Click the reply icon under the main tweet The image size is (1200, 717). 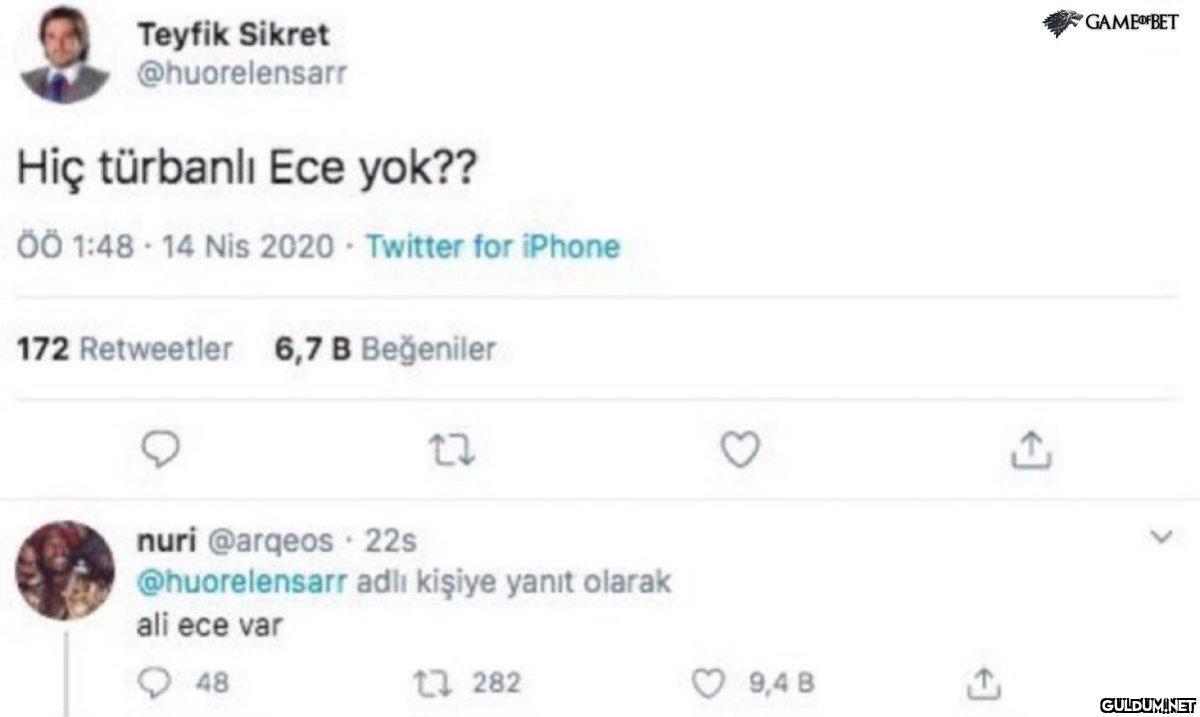pyautogui.click(x=158, y=452)
